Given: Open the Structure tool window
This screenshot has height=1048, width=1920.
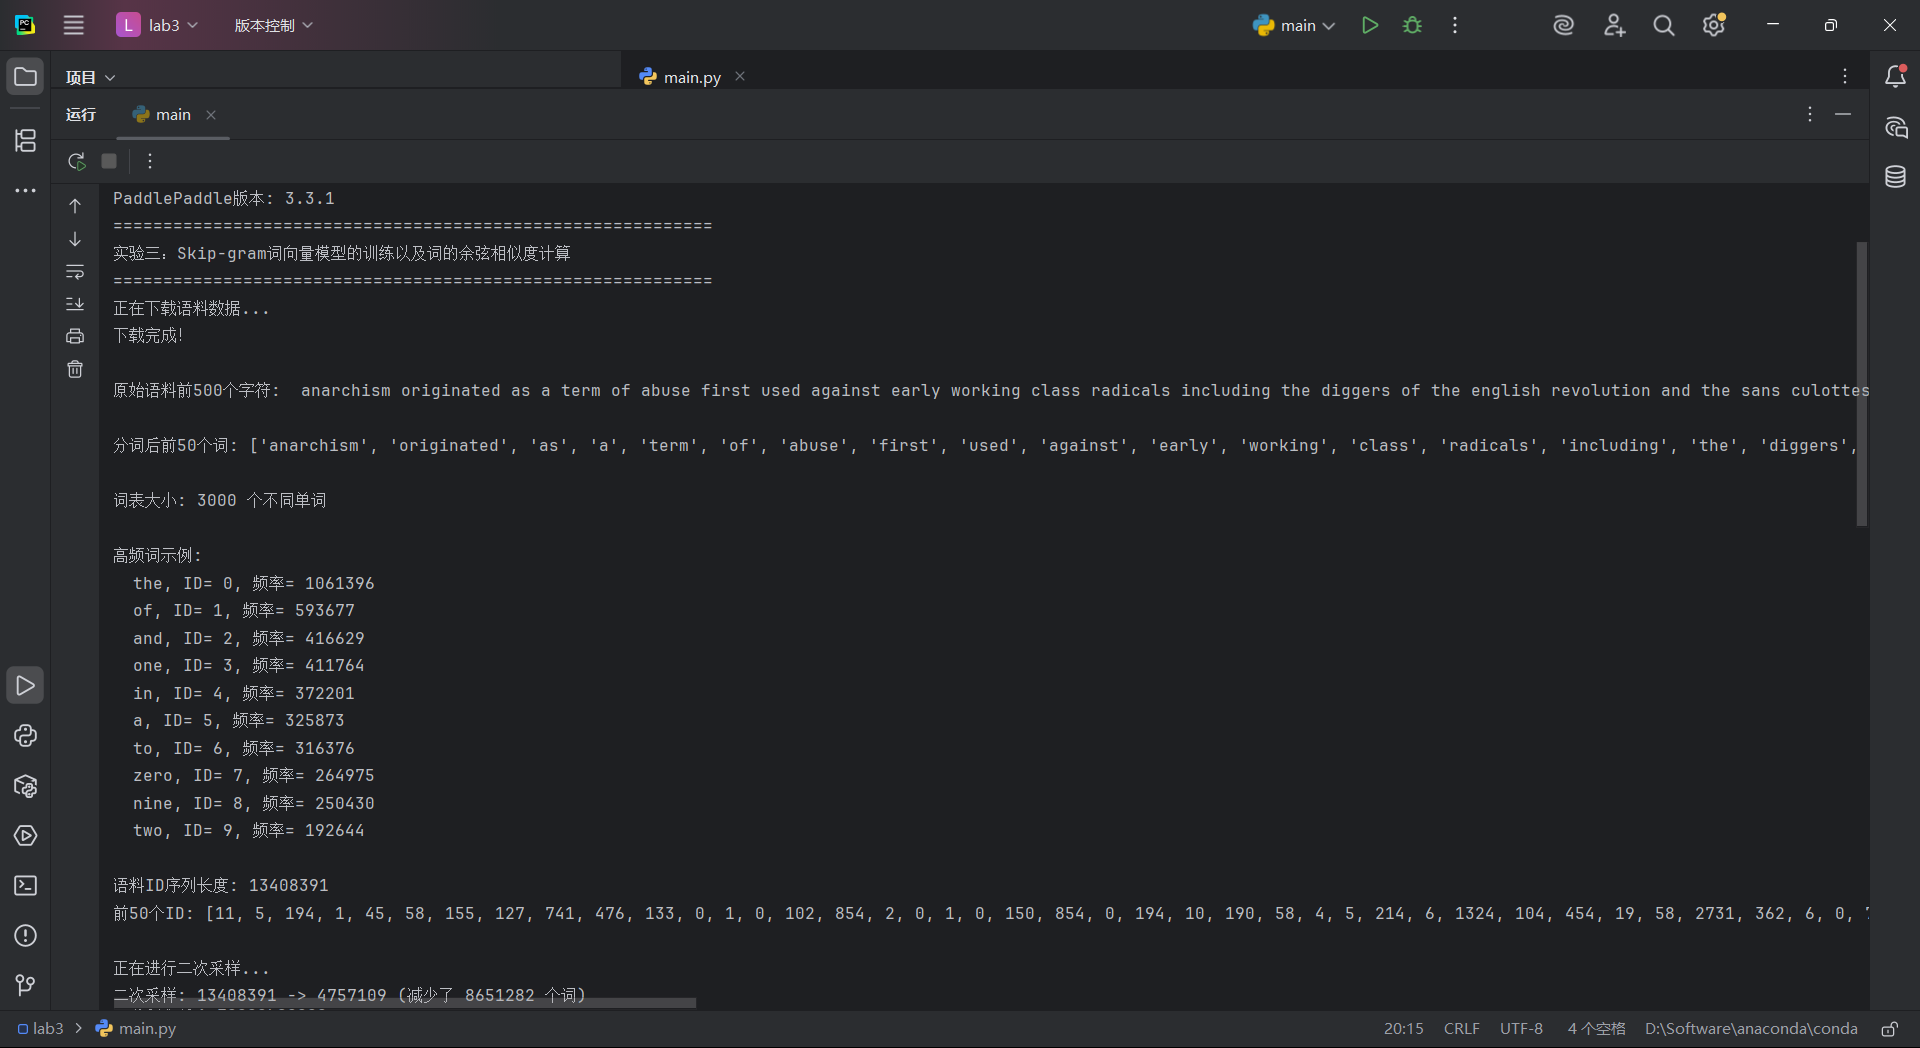Looking at the screenshot, I should pos(25,140).
